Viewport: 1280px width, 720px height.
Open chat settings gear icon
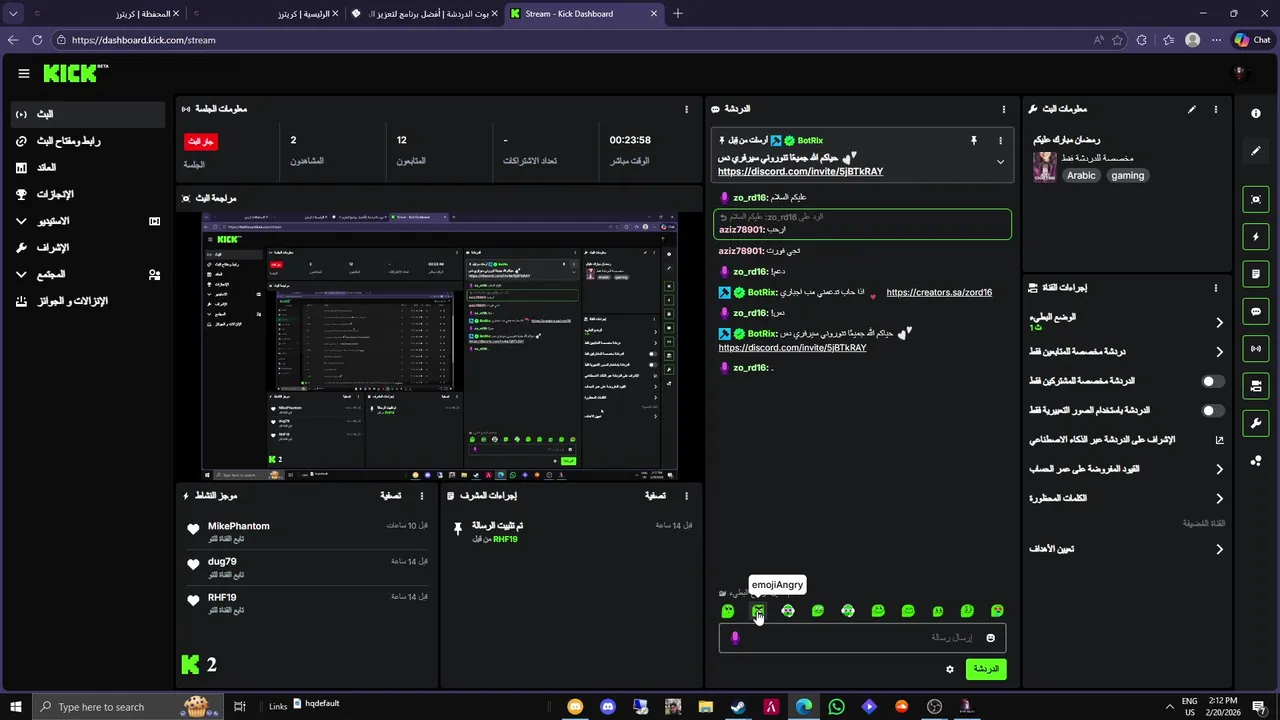tap(950, 669)
